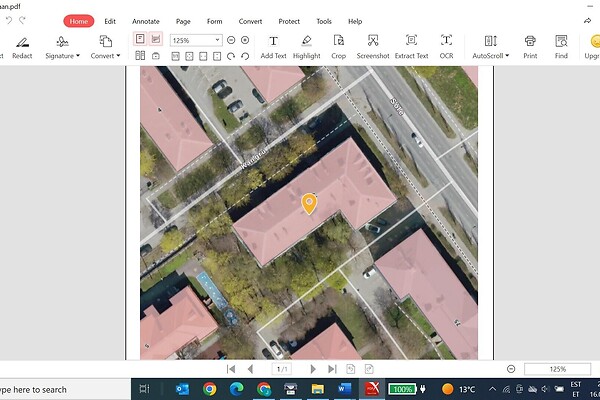Click the Add Text tool
The image size is (600, 400).
273,46
